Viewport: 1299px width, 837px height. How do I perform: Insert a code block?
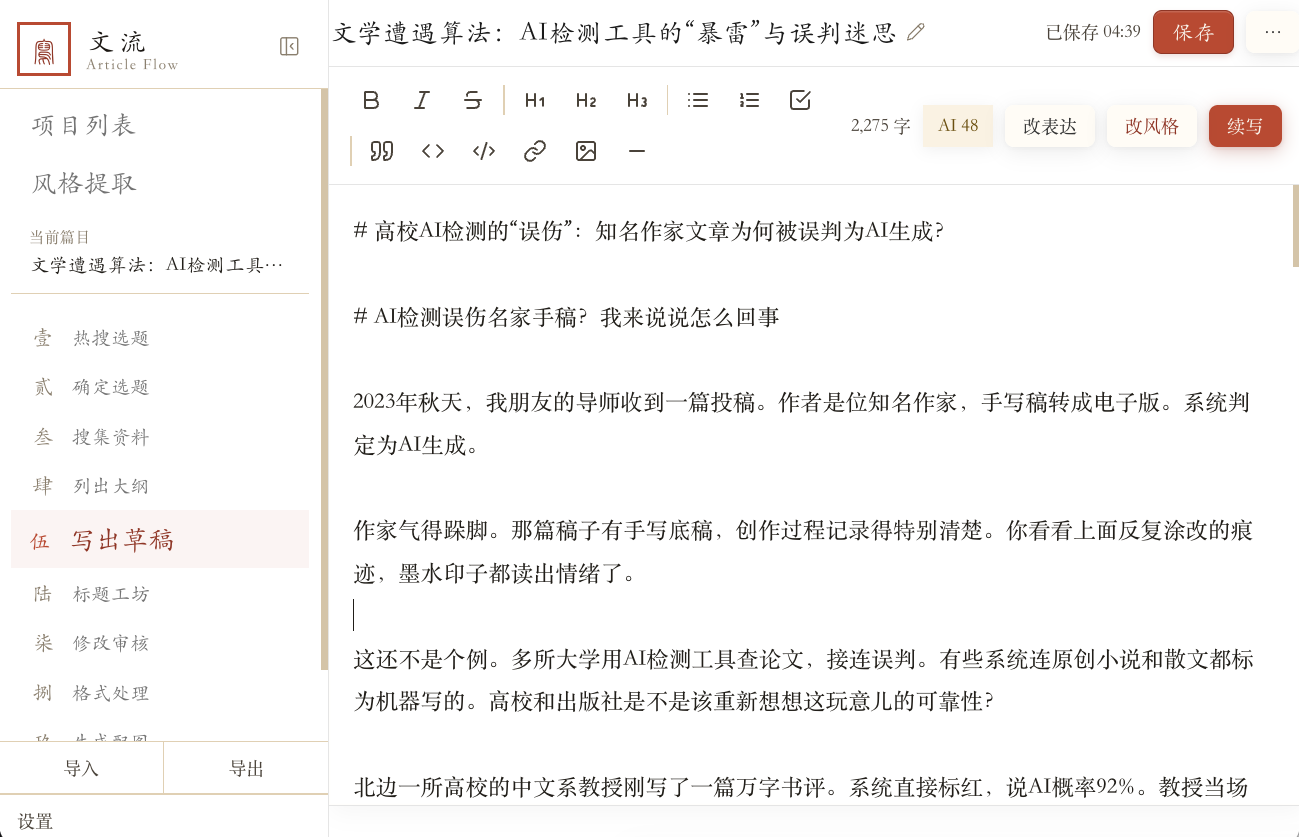point(484,151)
